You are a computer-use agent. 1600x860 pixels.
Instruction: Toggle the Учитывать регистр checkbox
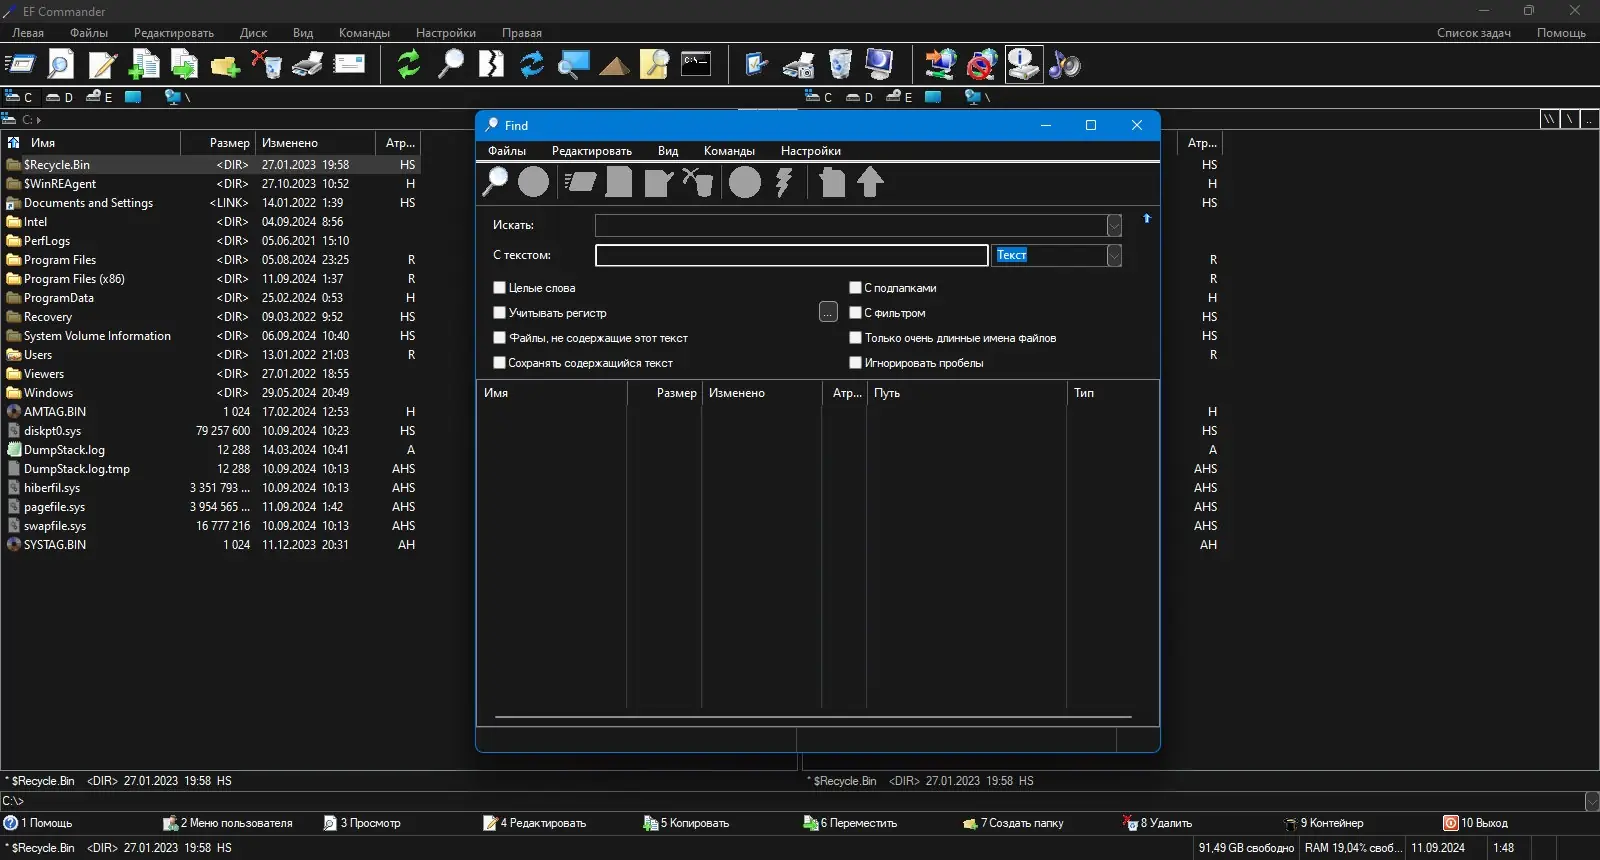click(x=499, y=313)
